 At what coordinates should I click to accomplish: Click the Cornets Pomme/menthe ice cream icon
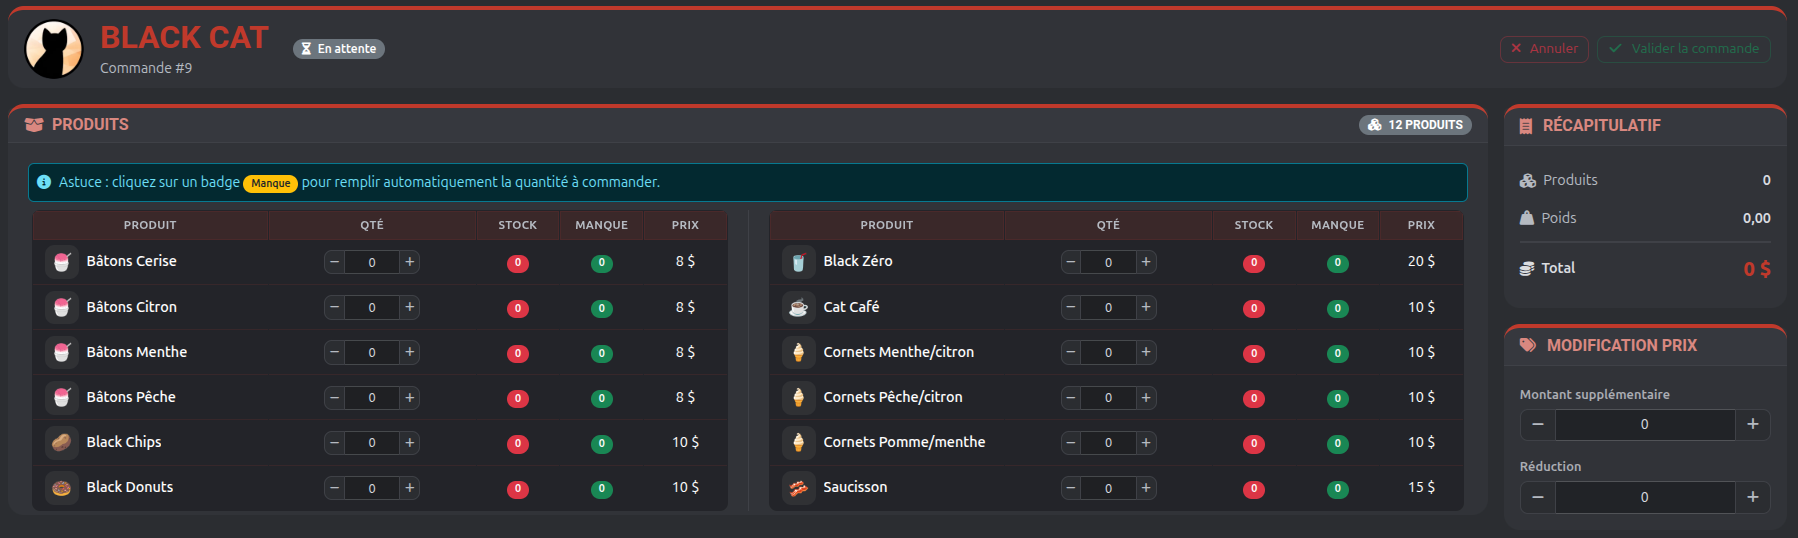pos(798,442)
